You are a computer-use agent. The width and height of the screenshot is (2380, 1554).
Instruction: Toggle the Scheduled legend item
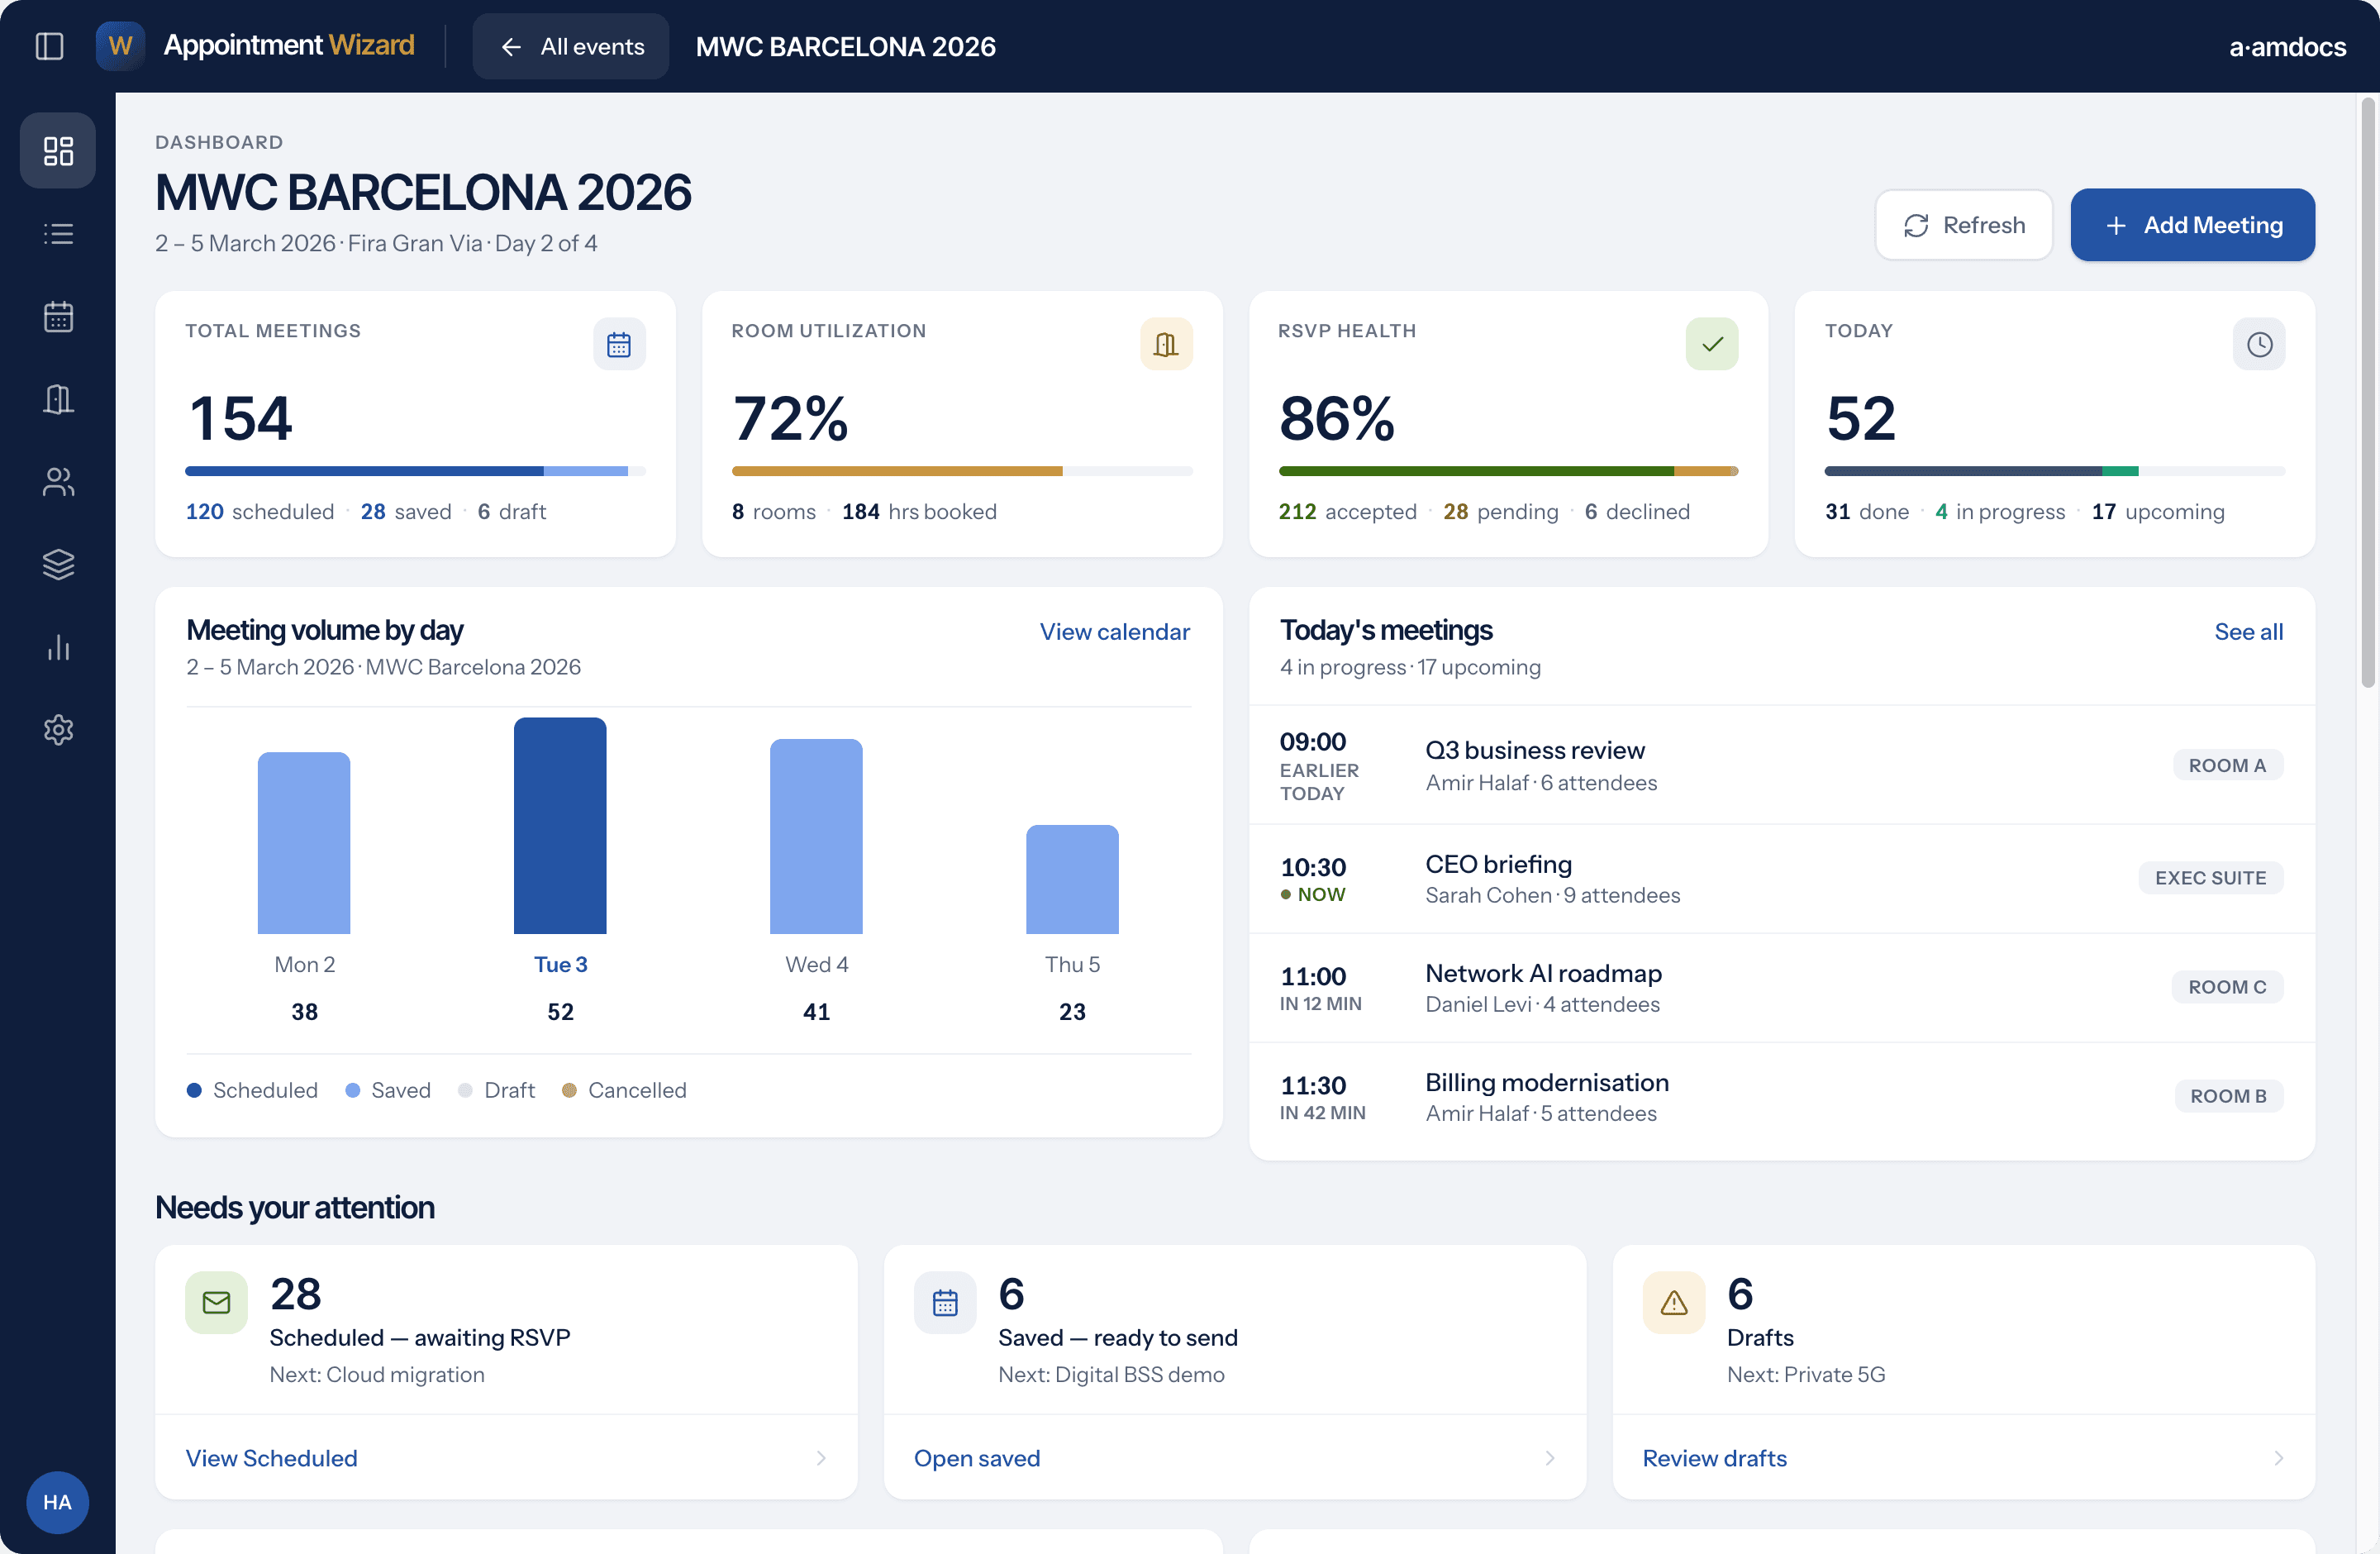pos(252,1090)
